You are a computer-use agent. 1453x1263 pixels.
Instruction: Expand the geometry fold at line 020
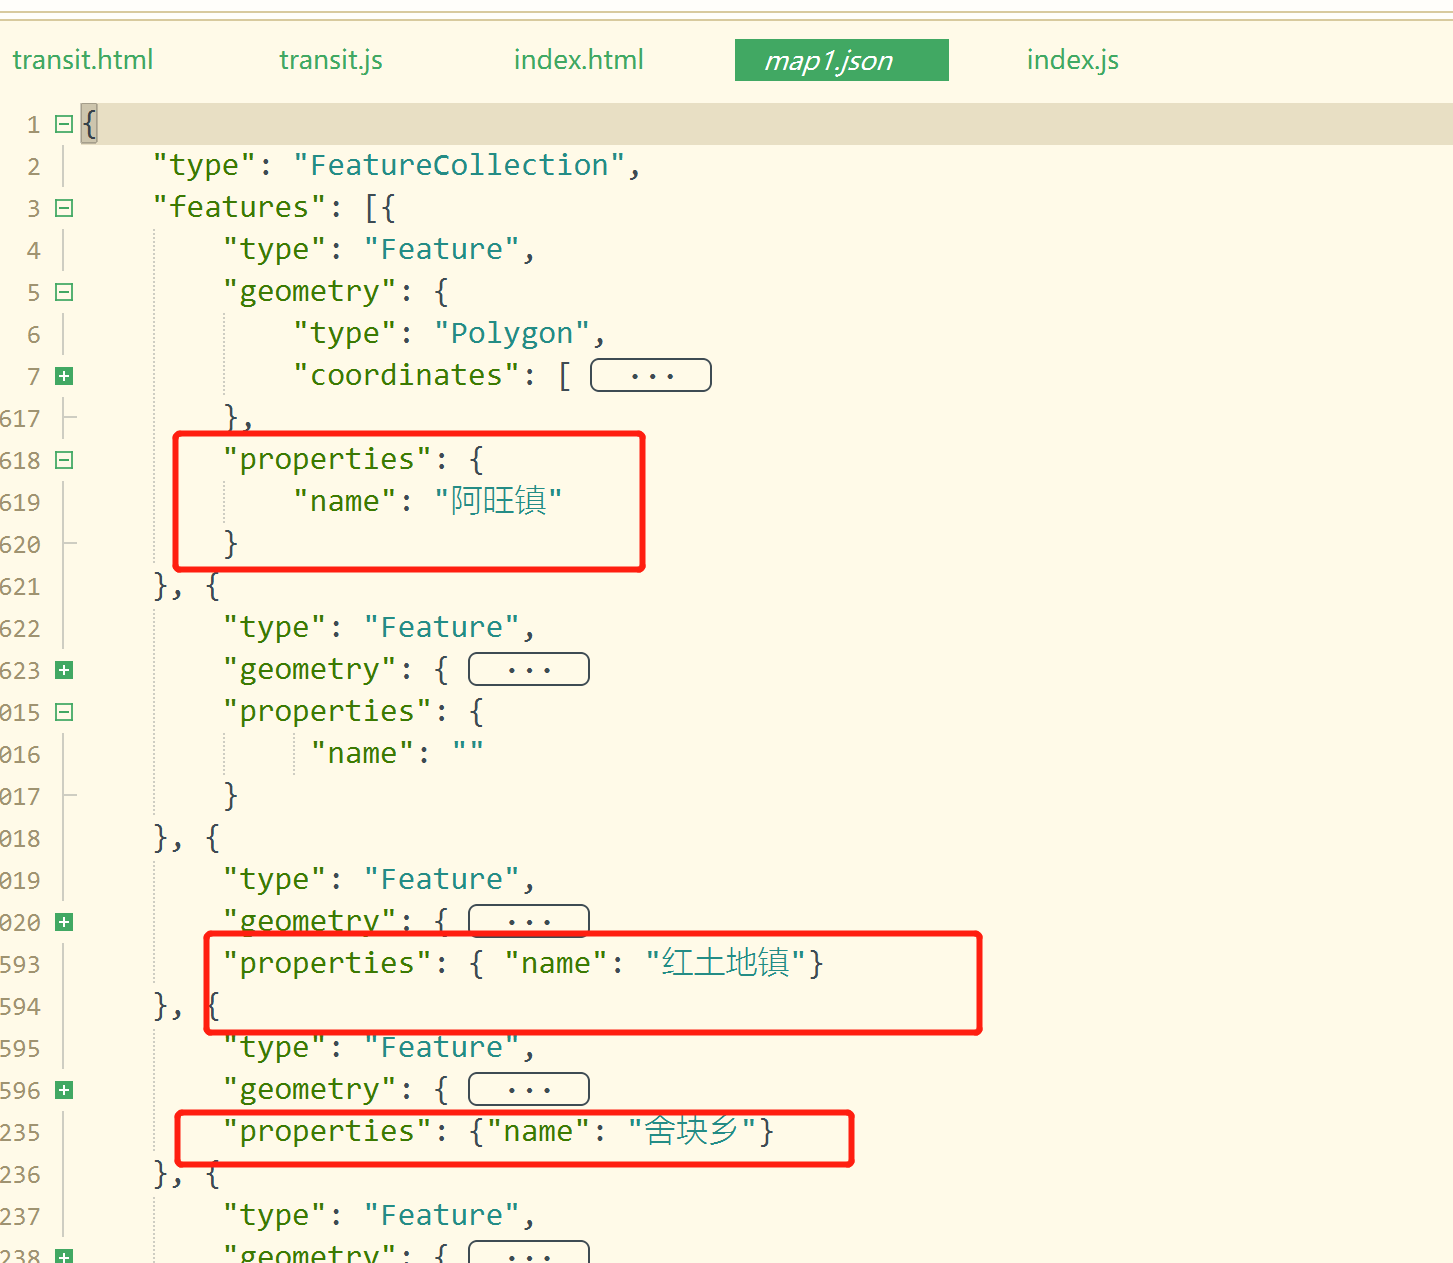click(x=64, y=922)
